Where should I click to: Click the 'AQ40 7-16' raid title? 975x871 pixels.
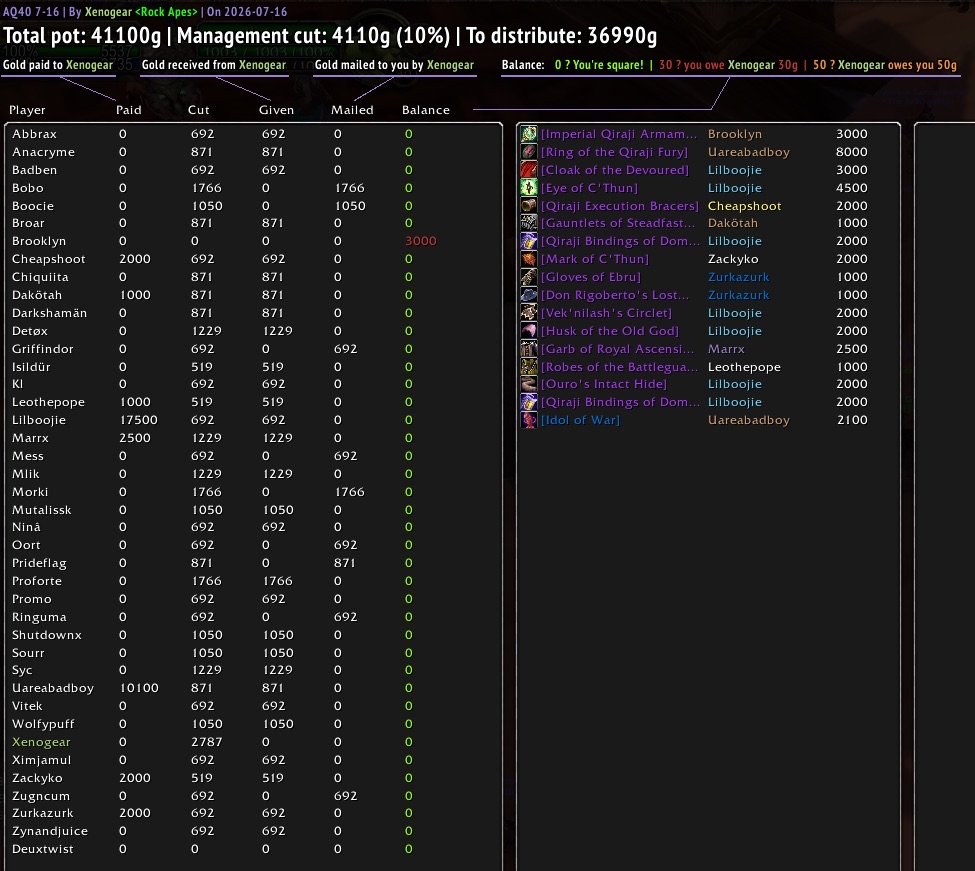pyautogui.click(x=30, y=11)
